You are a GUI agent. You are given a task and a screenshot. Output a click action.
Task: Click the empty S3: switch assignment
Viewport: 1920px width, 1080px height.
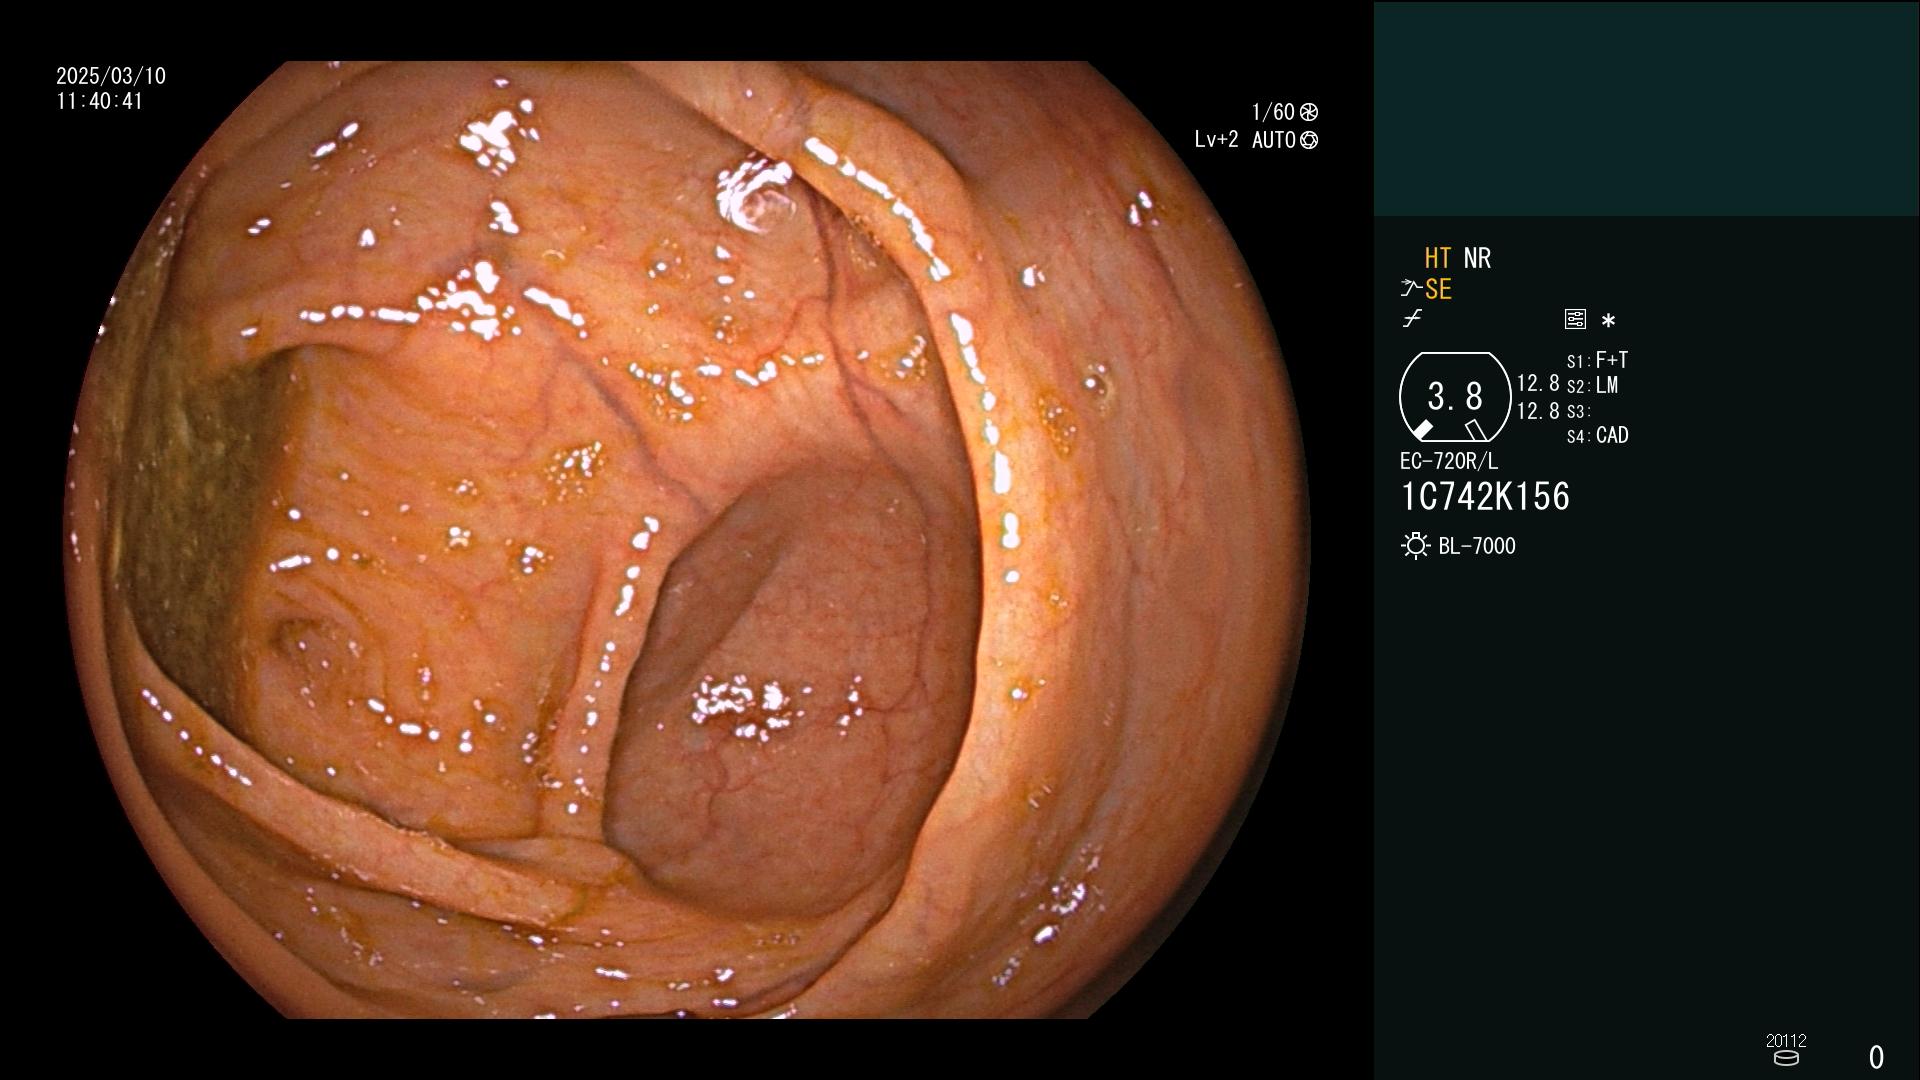pyautogui.click(x=1579, y=412)
